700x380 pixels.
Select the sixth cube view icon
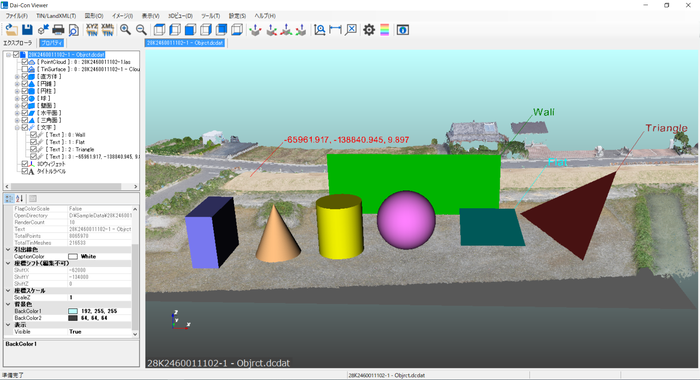[x=237, y=30]
